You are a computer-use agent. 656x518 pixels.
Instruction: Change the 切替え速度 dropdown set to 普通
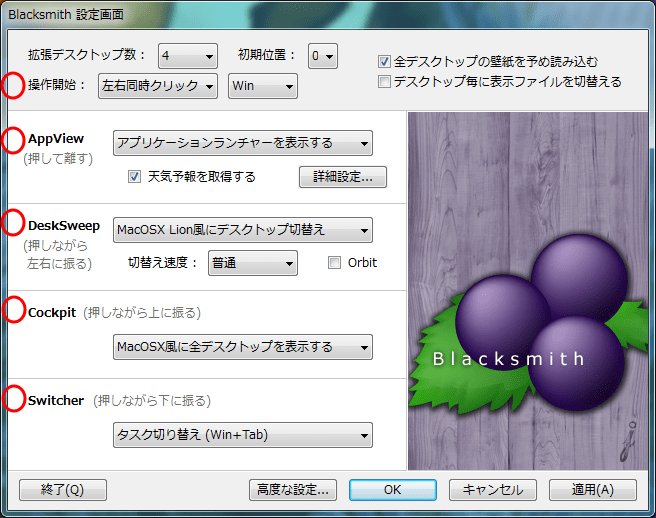tap(252, 263)
